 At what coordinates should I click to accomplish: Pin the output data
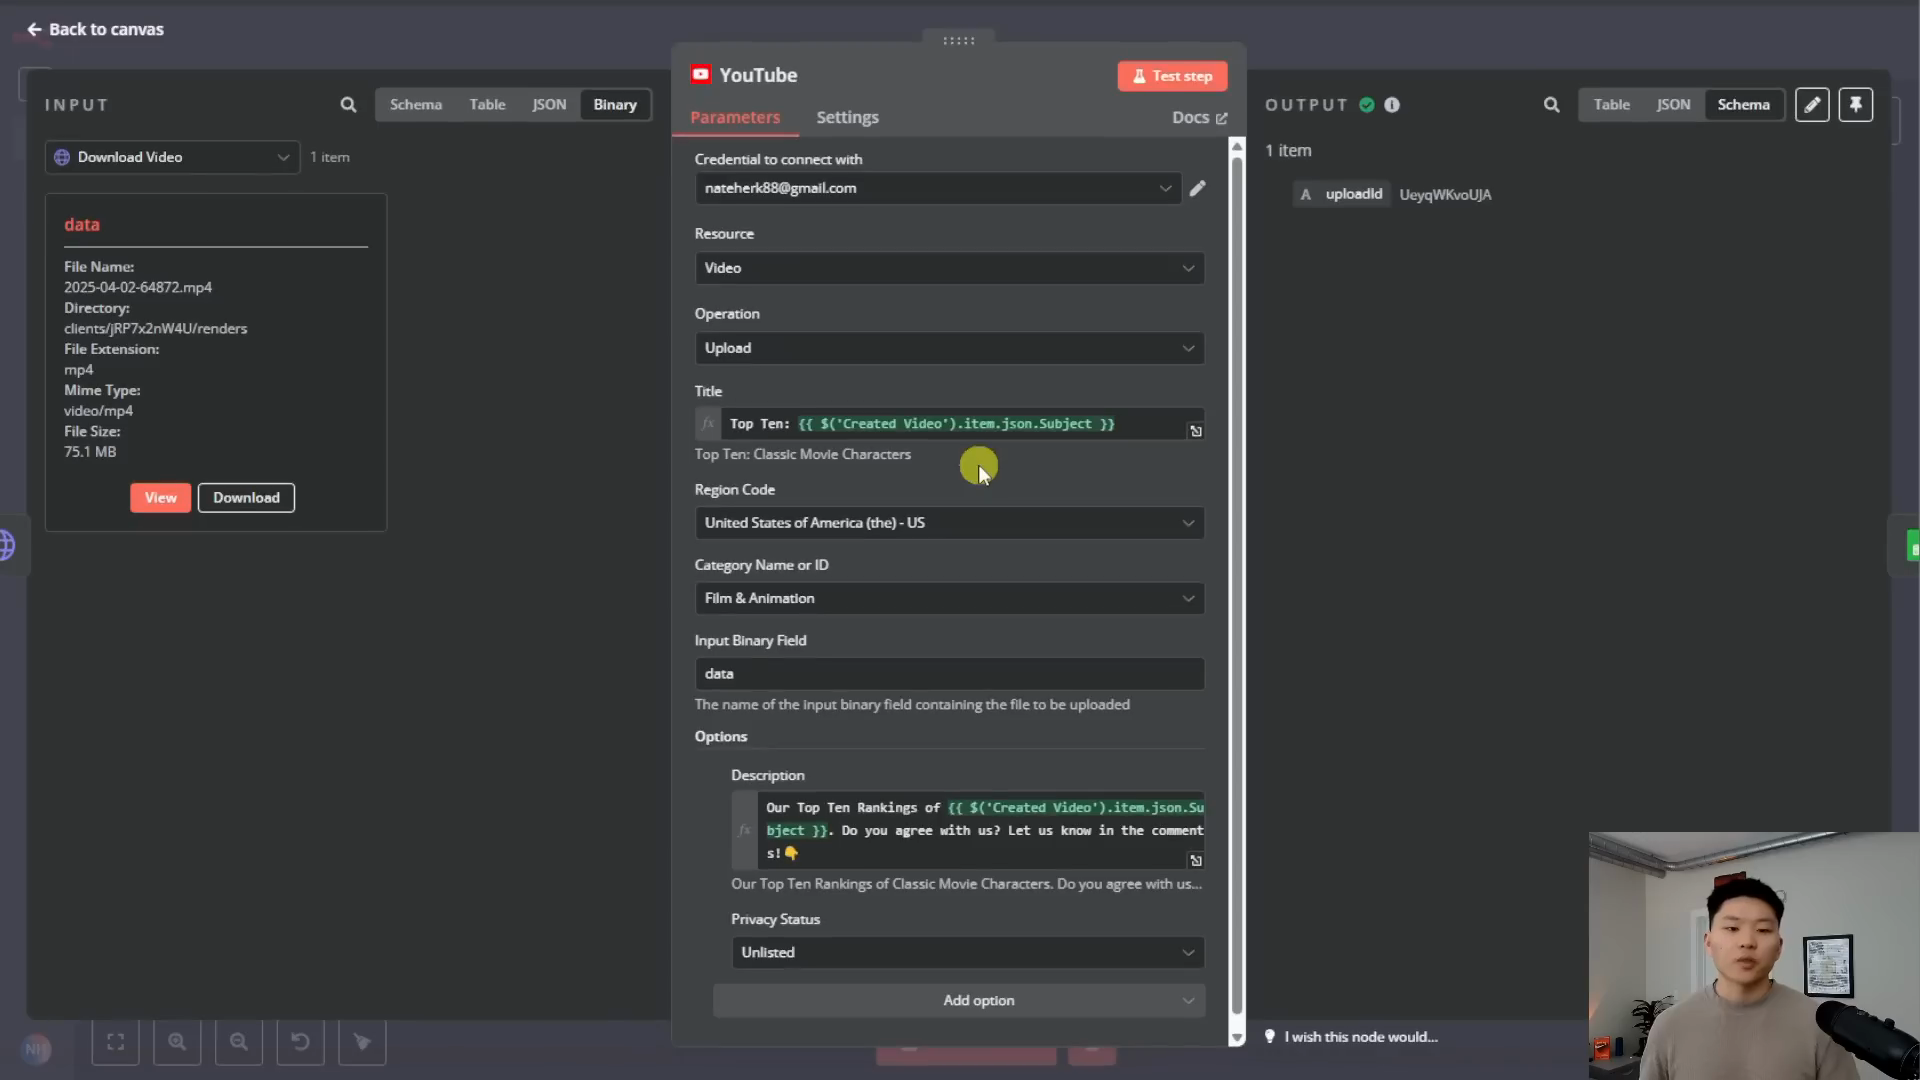(1856, 104)
